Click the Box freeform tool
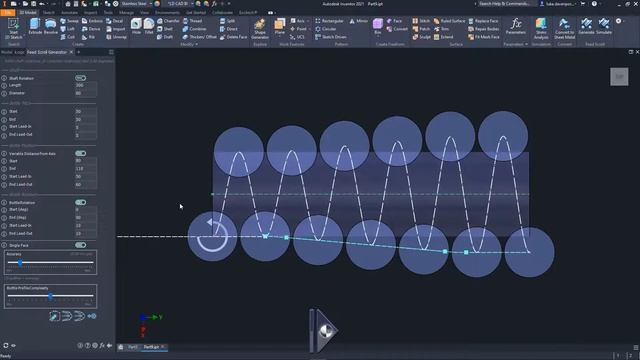Screen dimensions: 640x360 pyautogui.click(x=378, y=26)
